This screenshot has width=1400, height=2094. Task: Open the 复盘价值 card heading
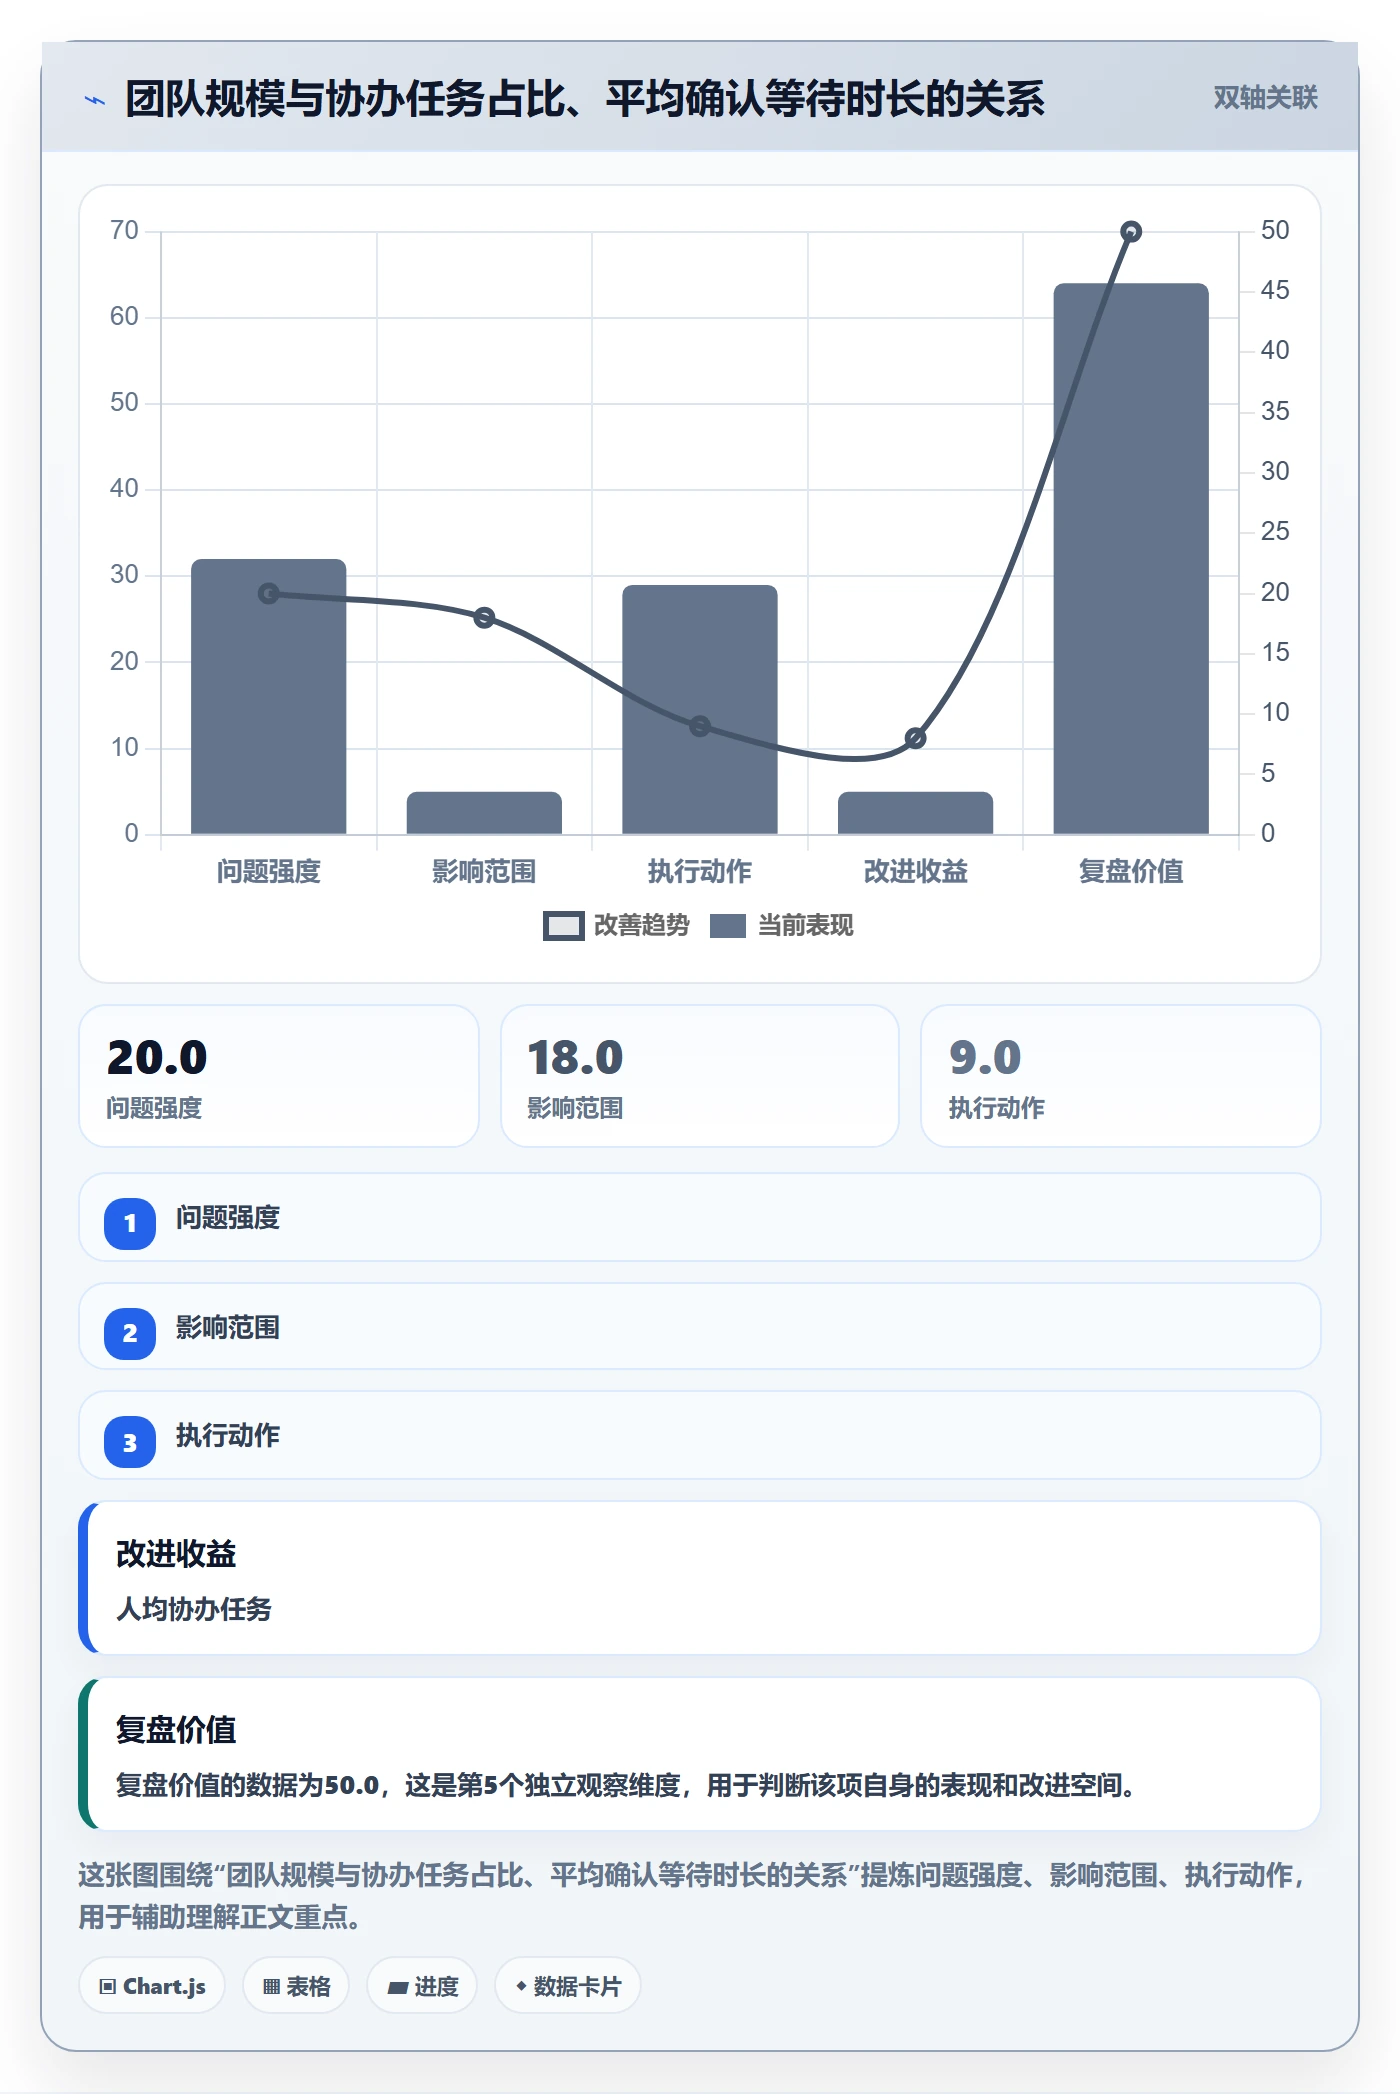(x=176, y=1730)
